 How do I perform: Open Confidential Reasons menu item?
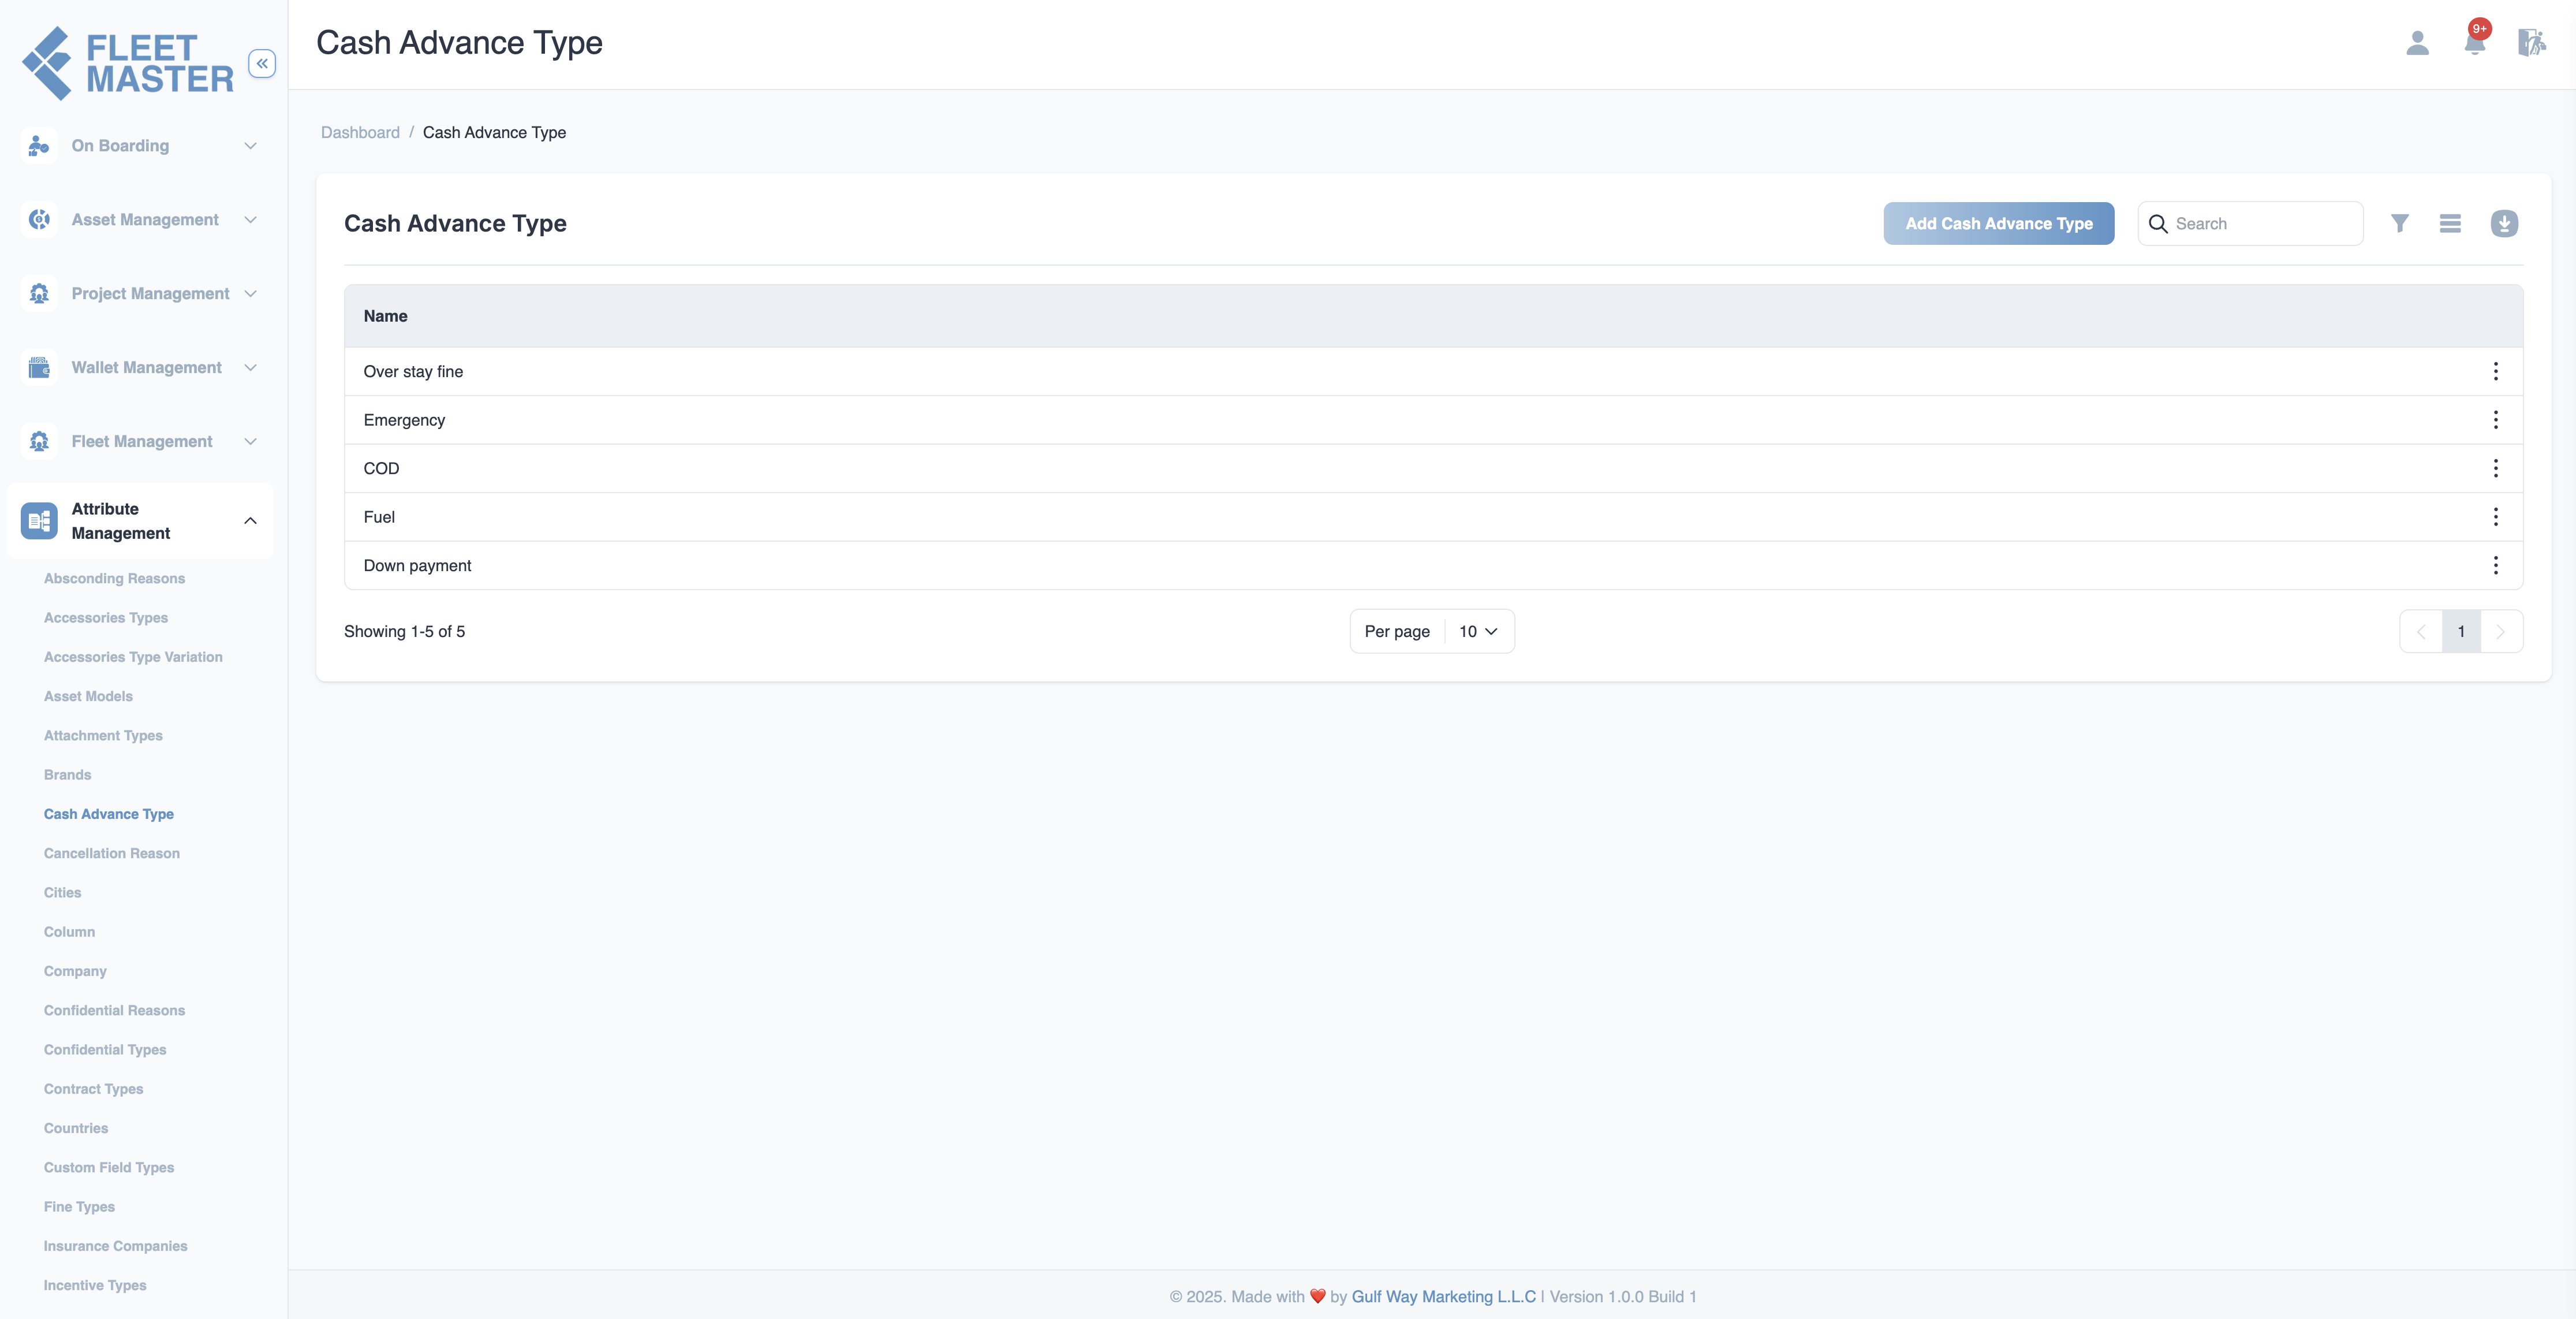tap(114, 1010)
